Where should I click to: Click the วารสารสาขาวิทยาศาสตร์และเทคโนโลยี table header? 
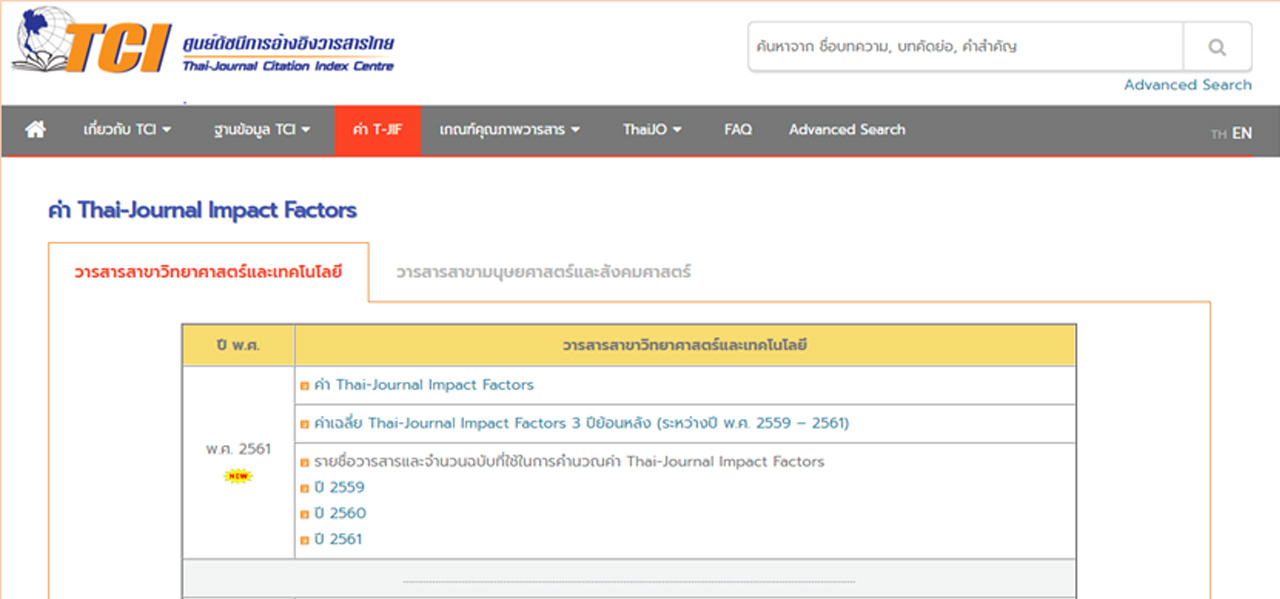tap(685, 346)
